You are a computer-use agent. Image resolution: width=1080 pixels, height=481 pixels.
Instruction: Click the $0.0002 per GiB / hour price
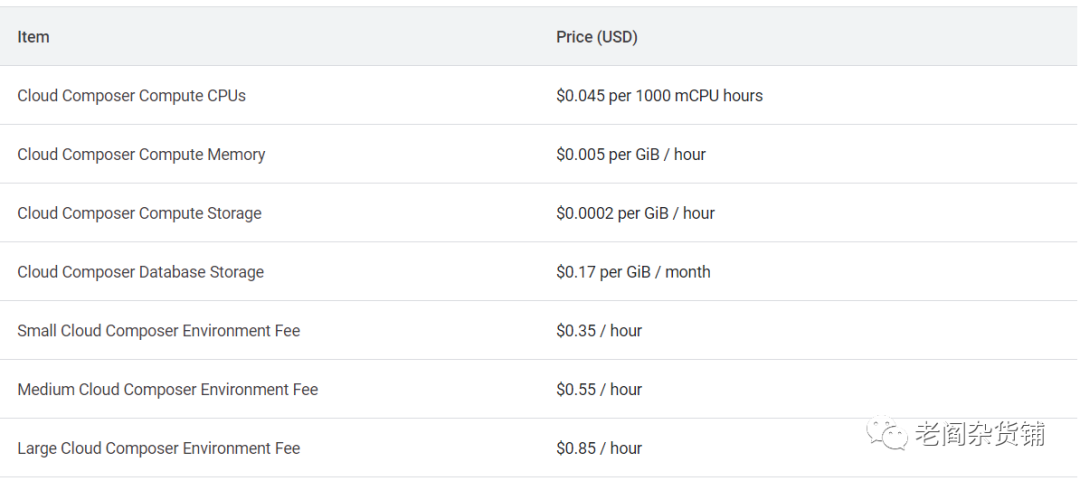(635, 213)
